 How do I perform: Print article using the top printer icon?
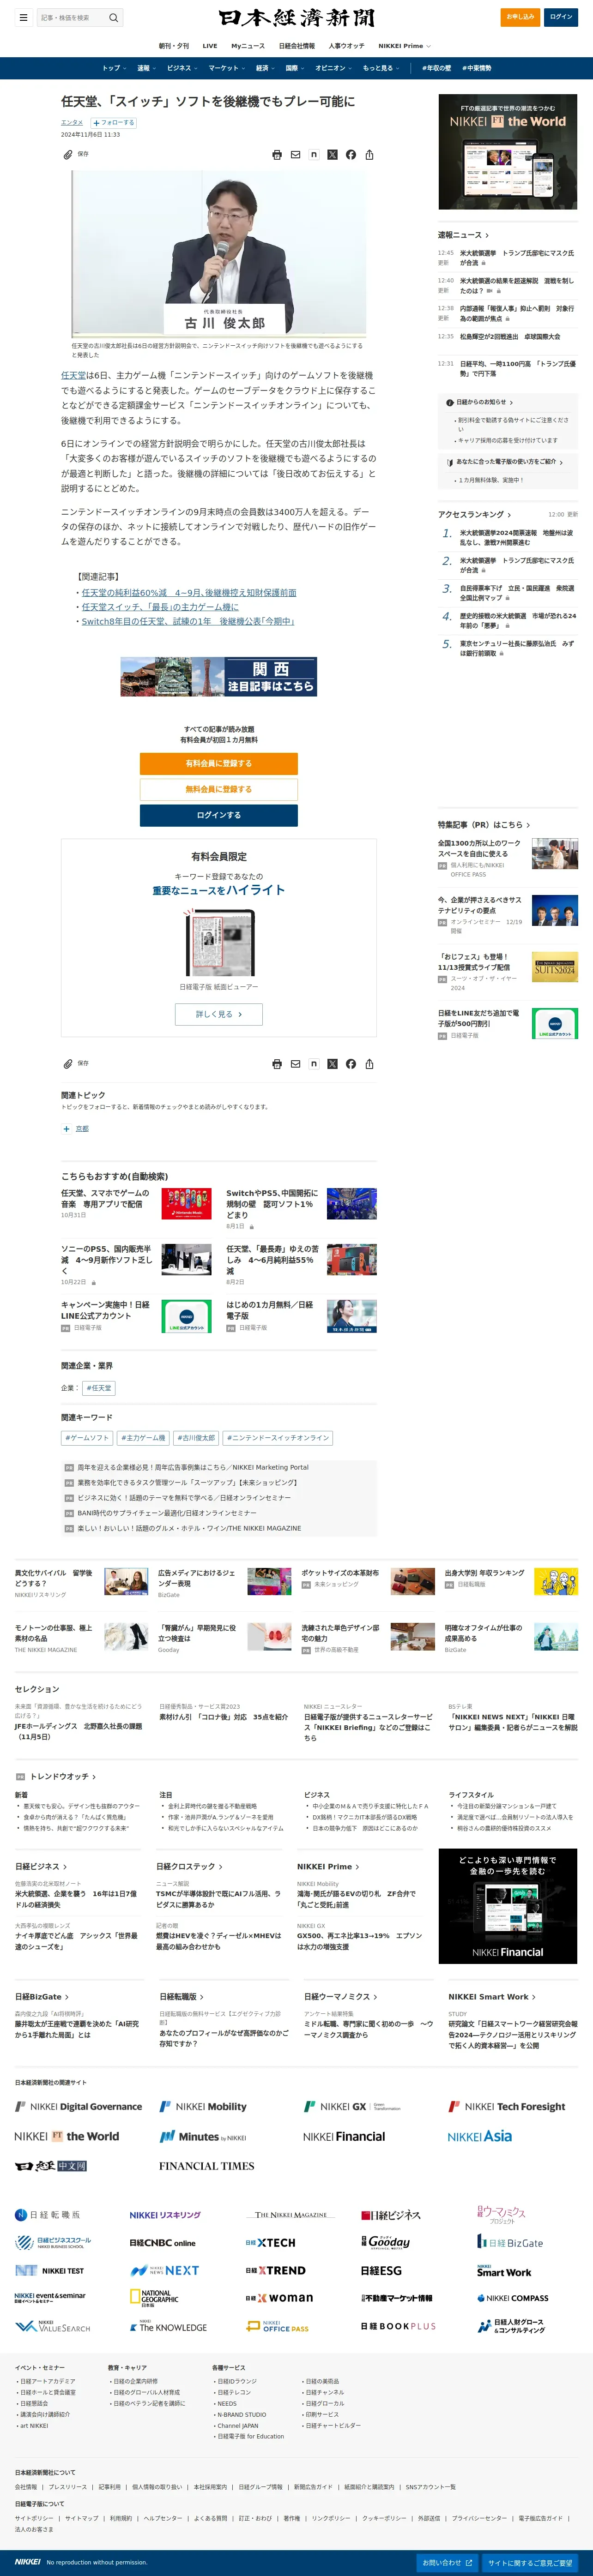(277, 155)
